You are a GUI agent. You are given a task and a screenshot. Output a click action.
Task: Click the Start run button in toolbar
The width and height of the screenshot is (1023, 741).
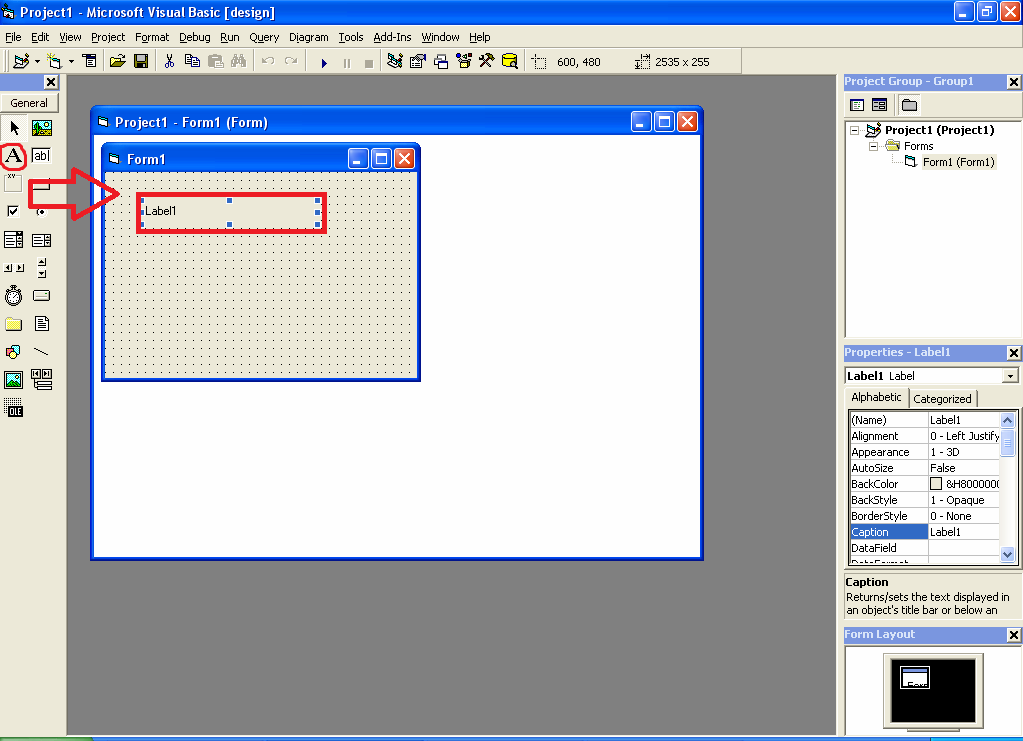[324, 63]
